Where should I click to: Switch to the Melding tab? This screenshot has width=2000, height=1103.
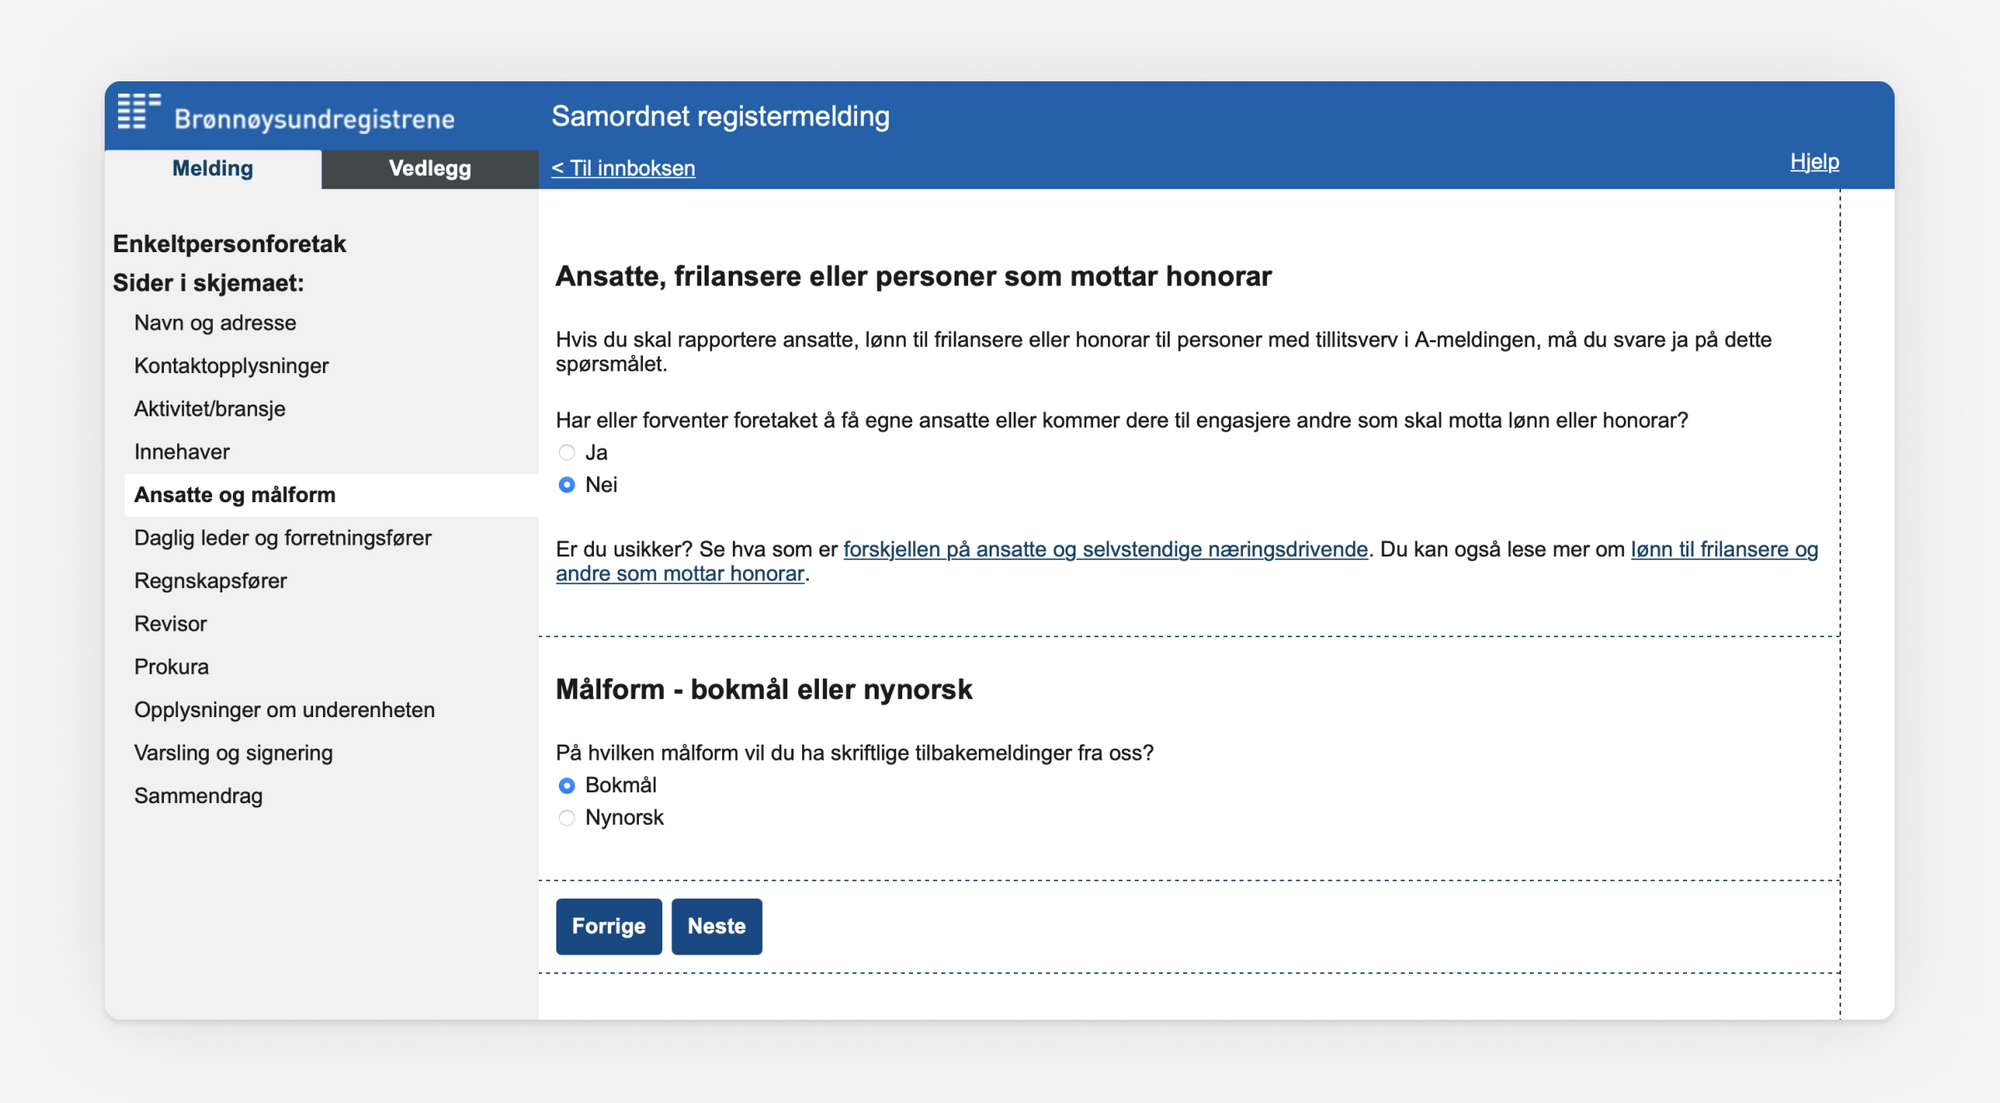pyautogui.click(x=212, y=168)
